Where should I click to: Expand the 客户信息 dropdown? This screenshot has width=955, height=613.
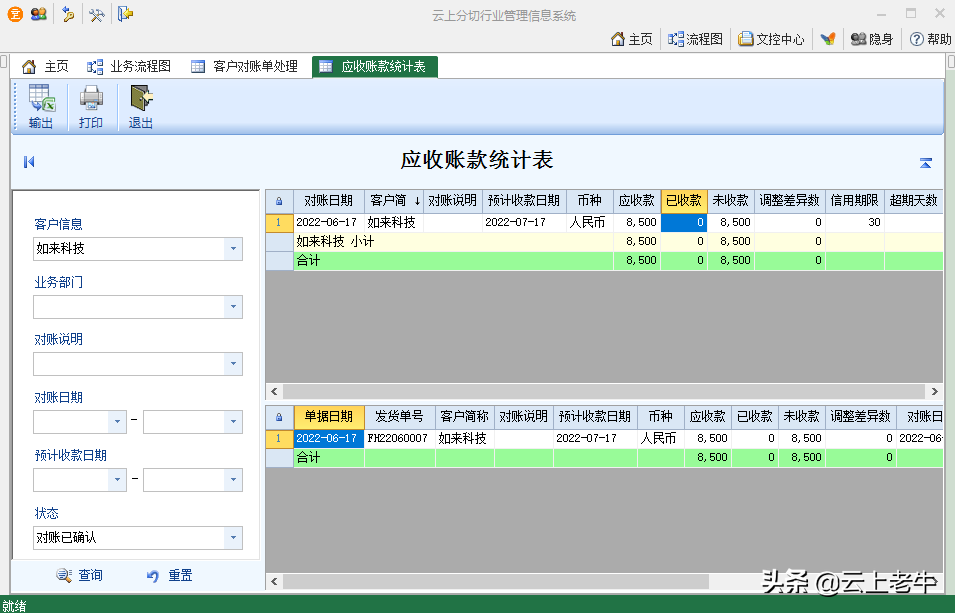click(x=233, y=249)
